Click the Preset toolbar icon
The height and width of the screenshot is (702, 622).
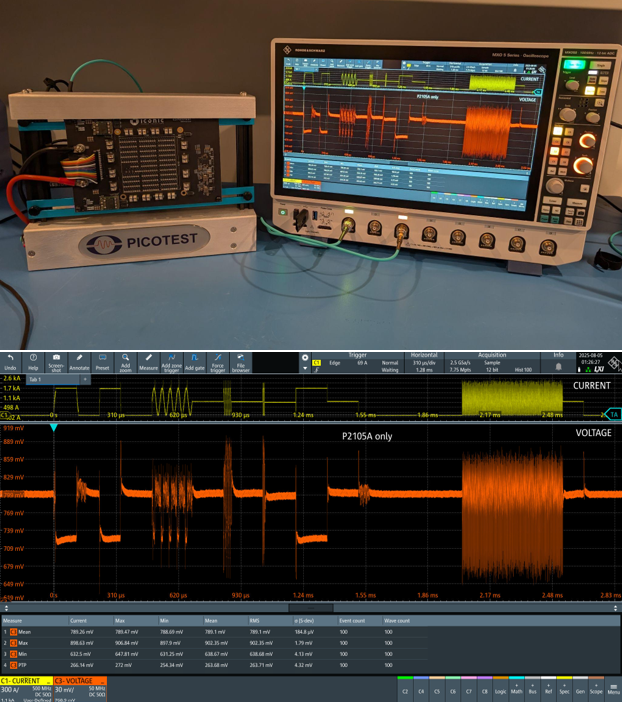coord(102,362)
